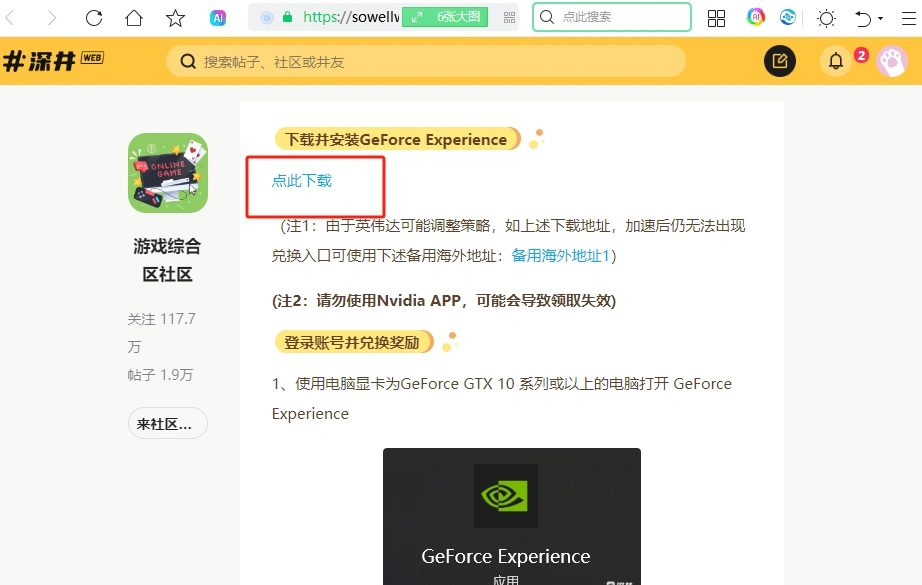Click the green padlock security icon

(288, 17)
